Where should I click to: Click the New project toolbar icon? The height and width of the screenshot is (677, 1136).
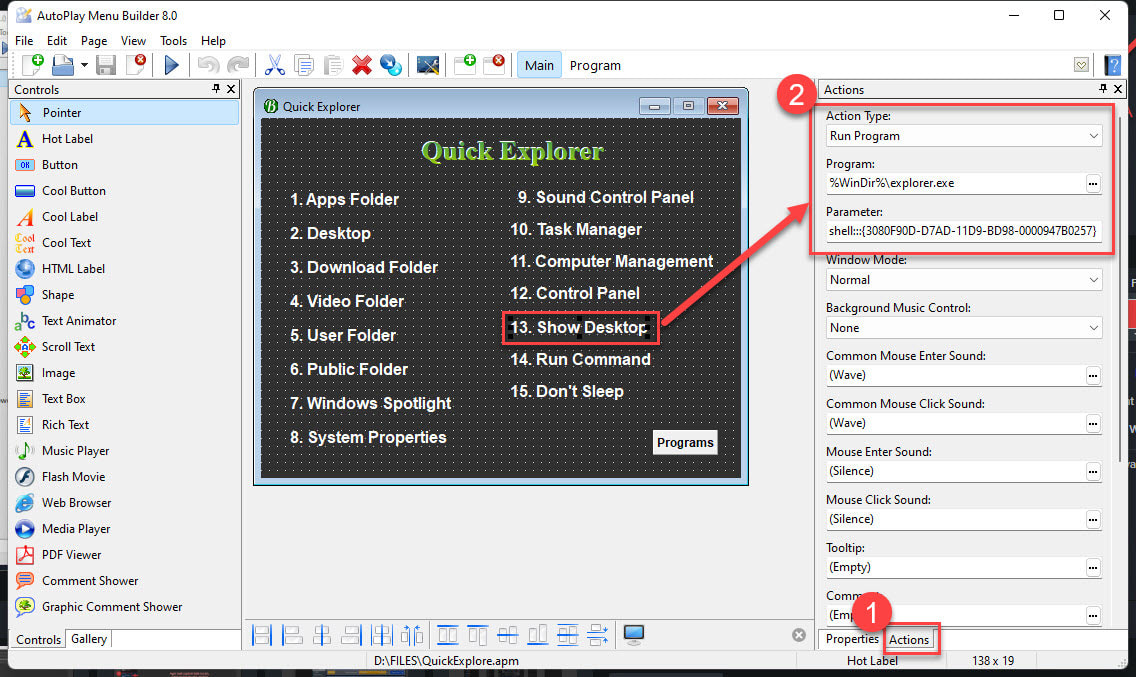click(33, 65)
